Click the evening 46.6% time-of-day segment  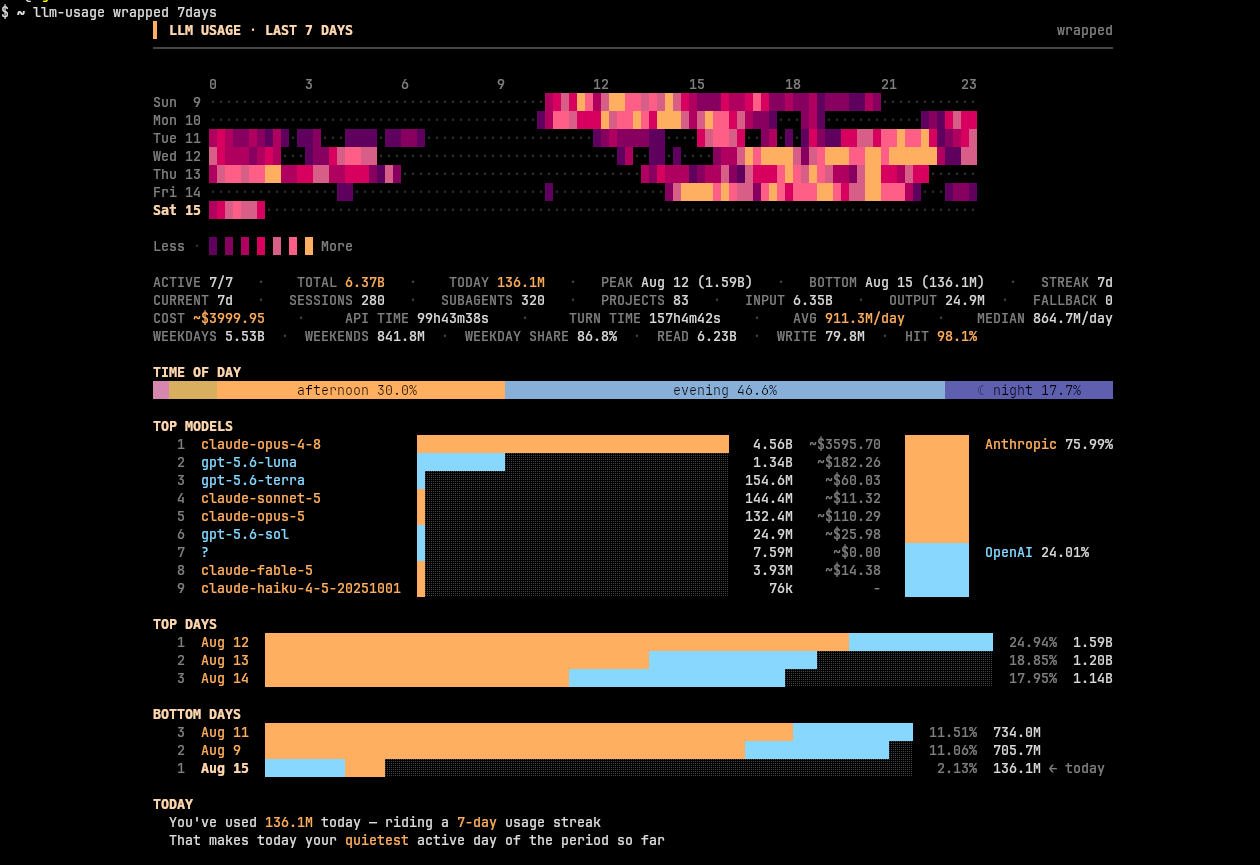tap(725, 390)
